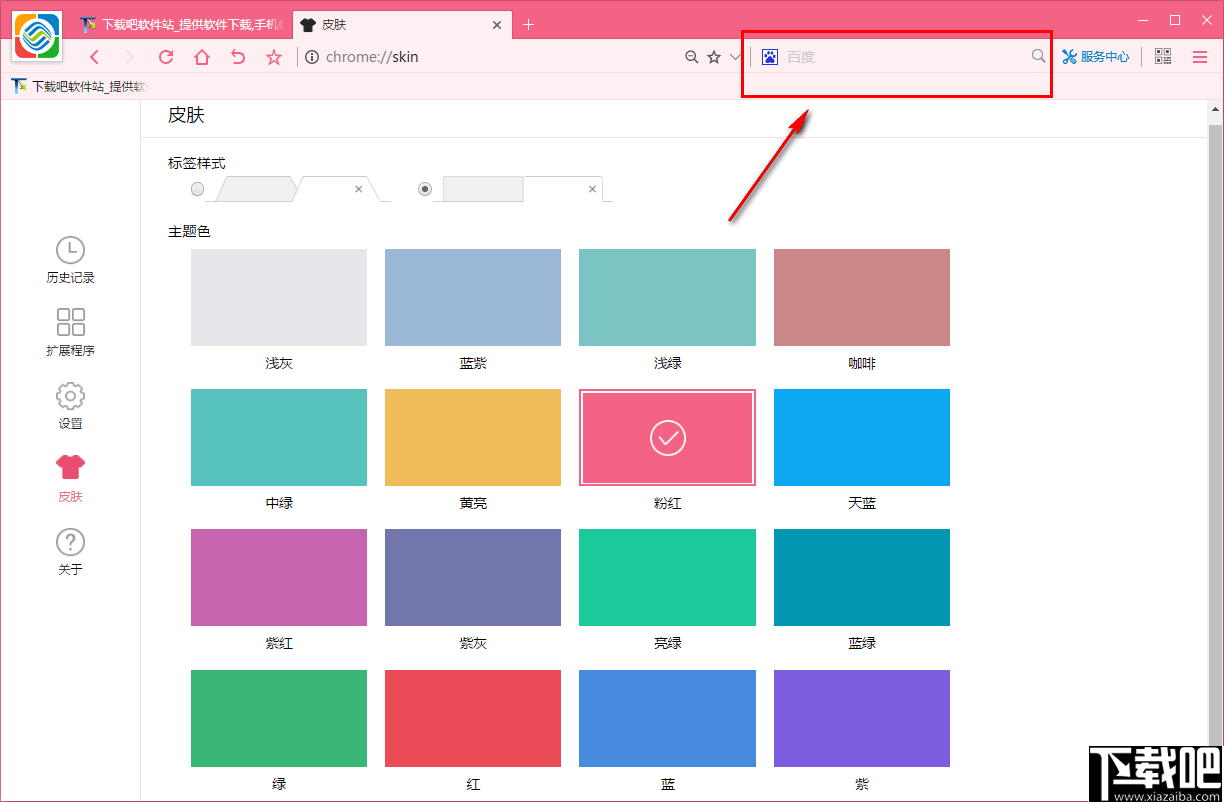
Task: Choose the 天蓝 theme color
Action: 862,437
